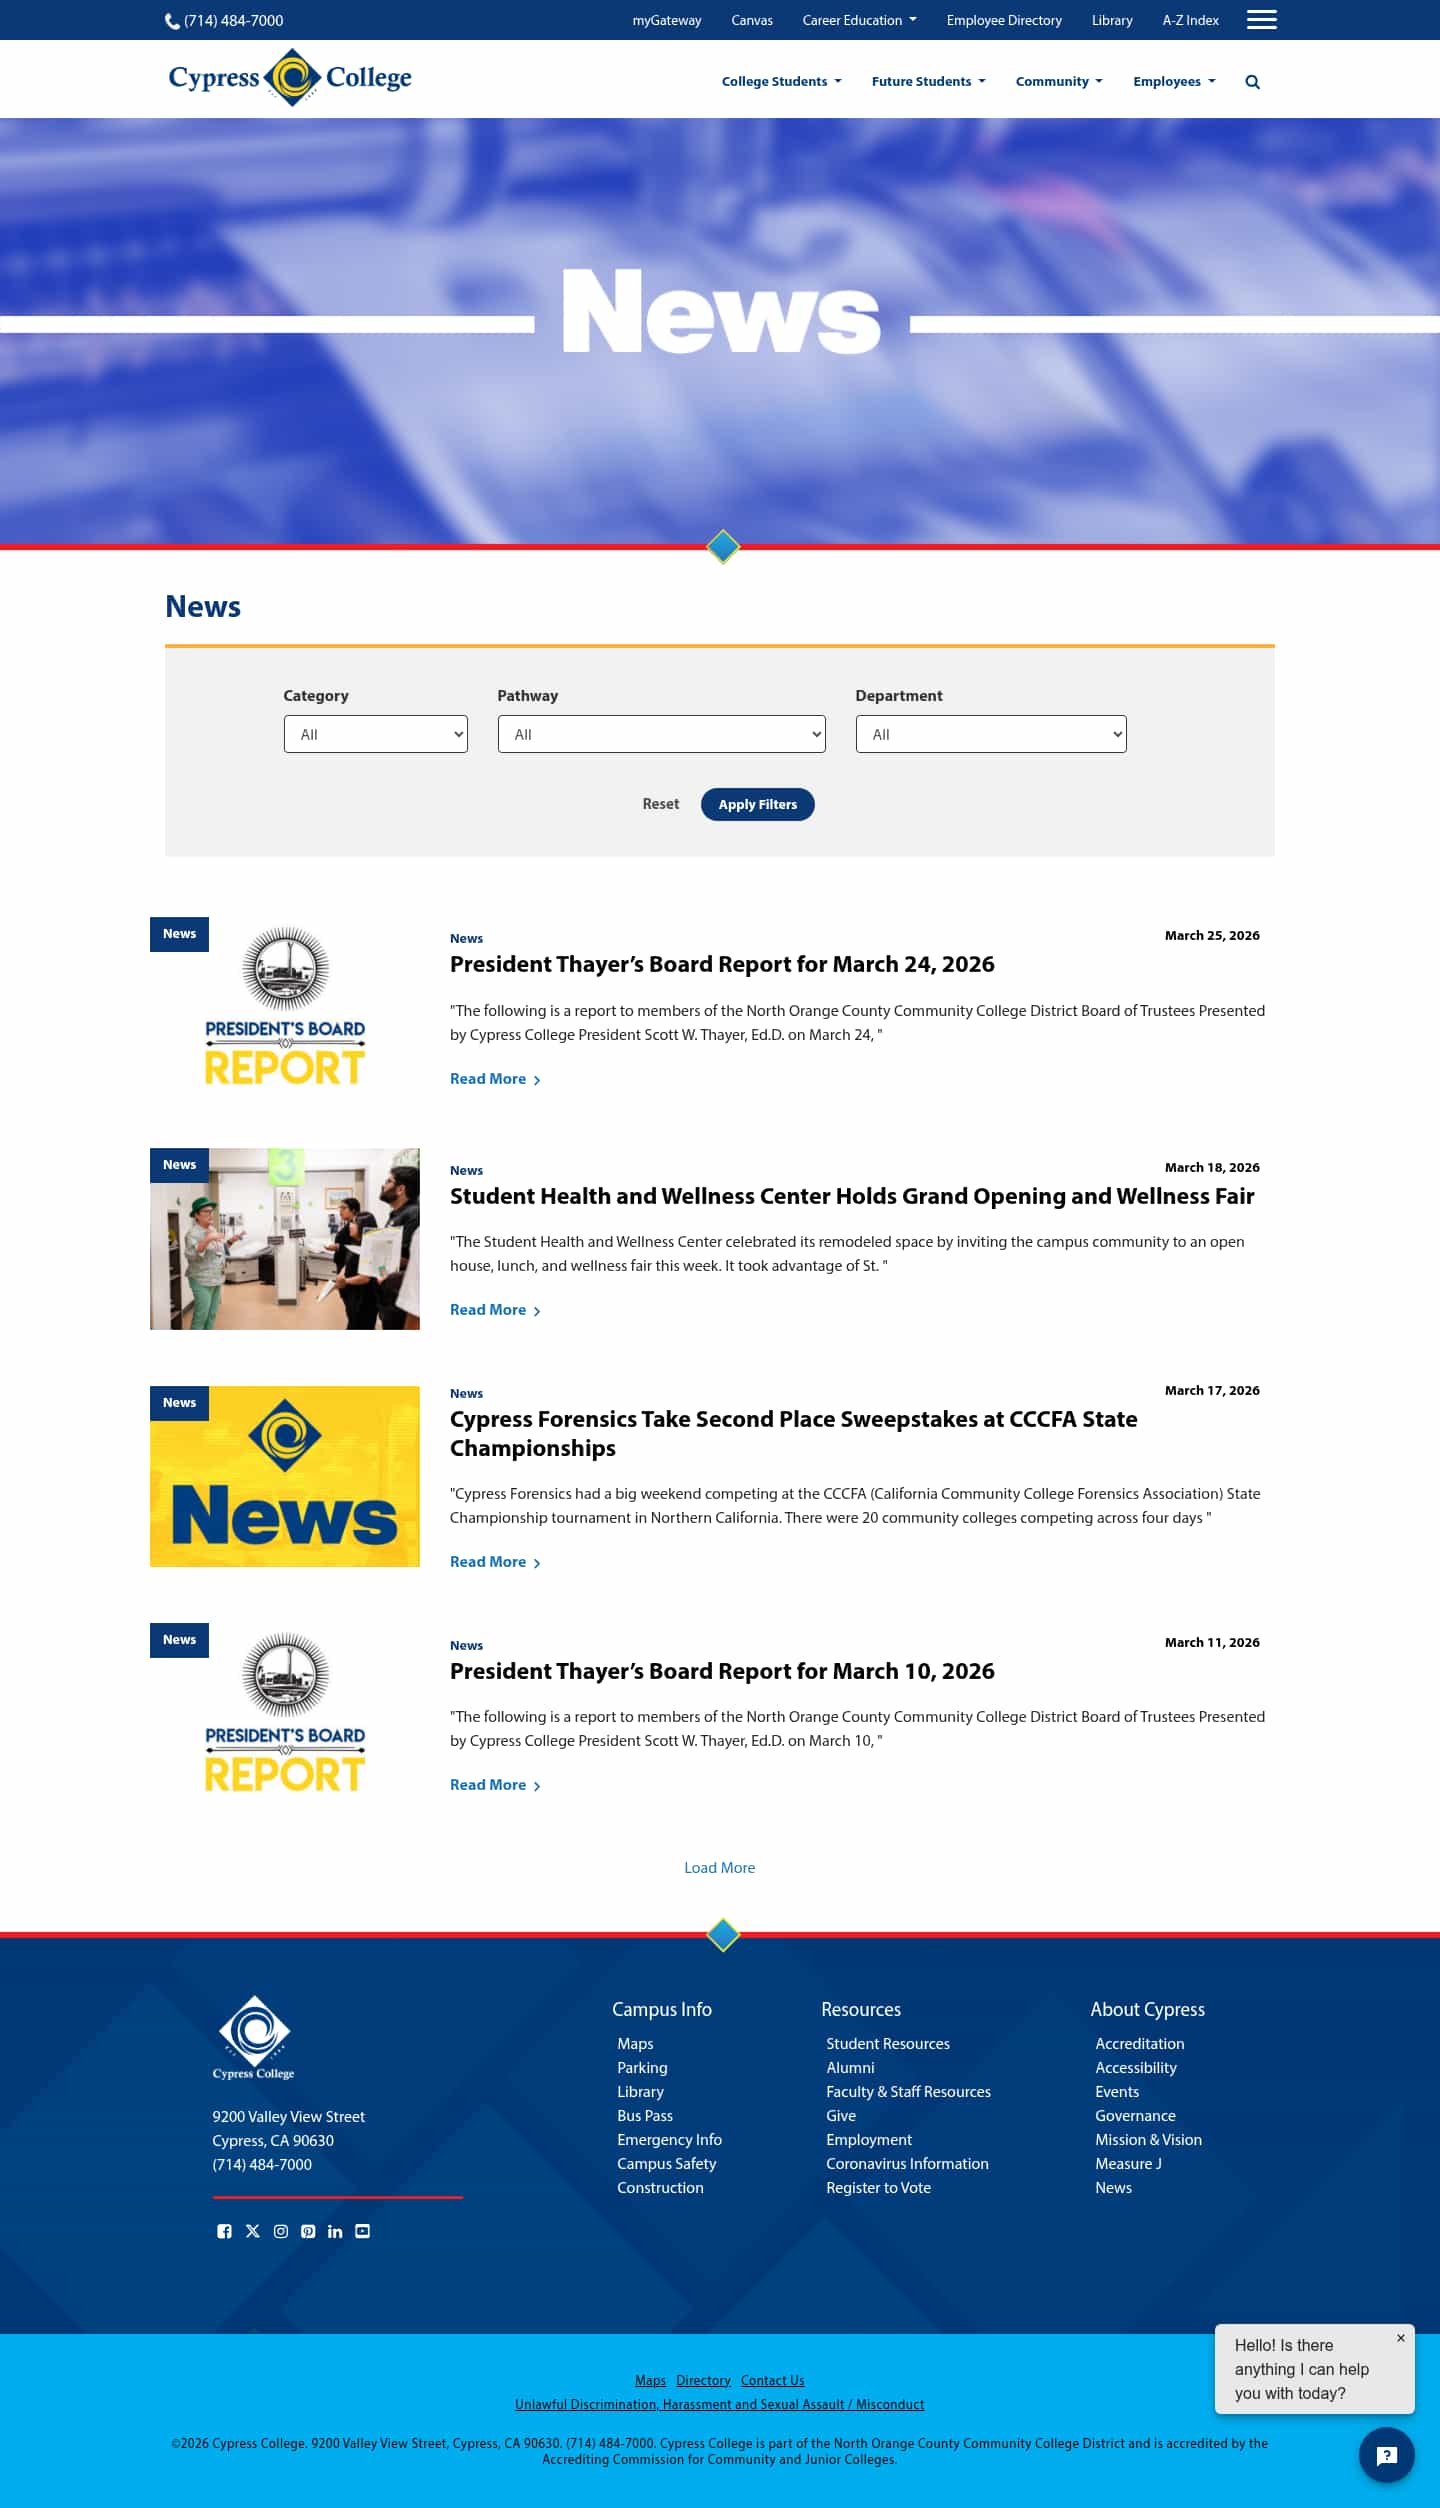
Task: Open the Instagram social icon
Action: tap(280, 2231)
